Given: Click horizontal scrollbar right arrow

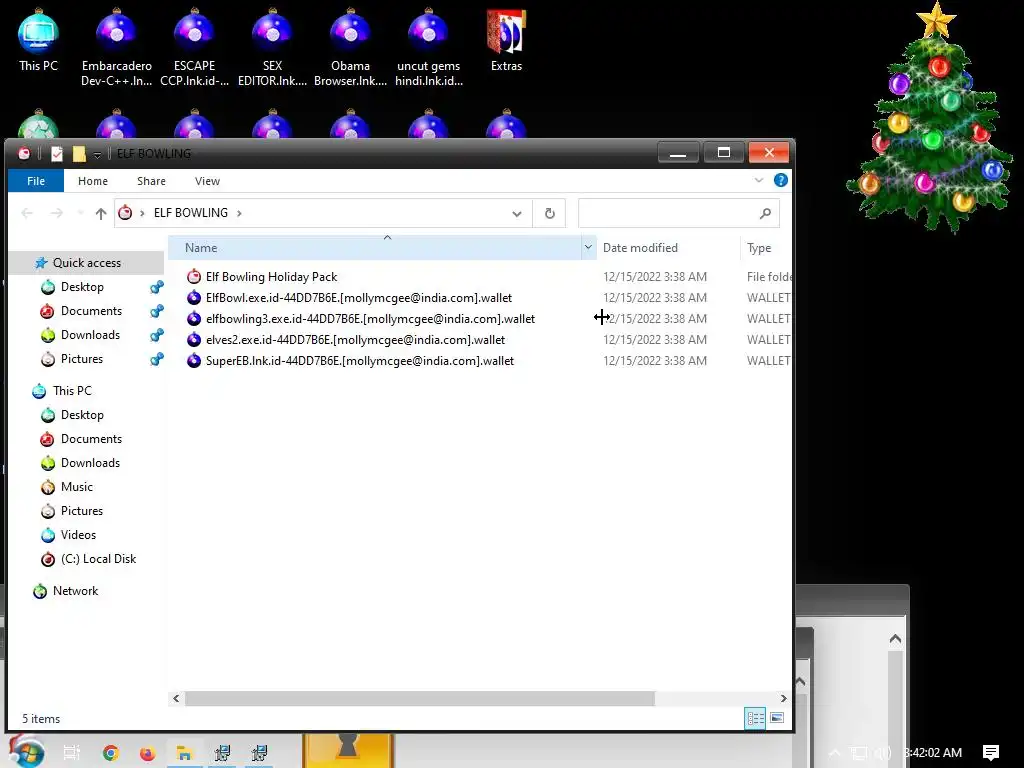Looking at the screenshot, I should [783, 698].
